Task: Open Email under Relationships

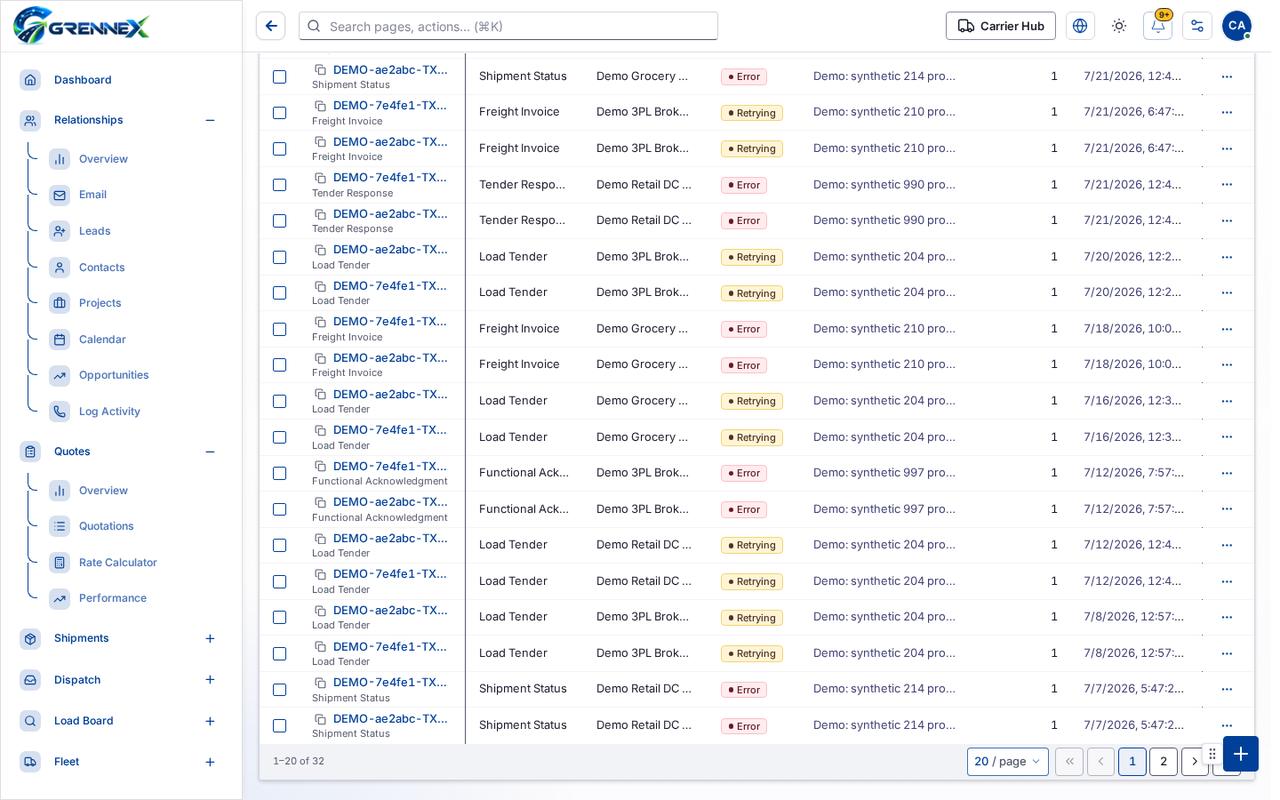Action: [93, 195]
